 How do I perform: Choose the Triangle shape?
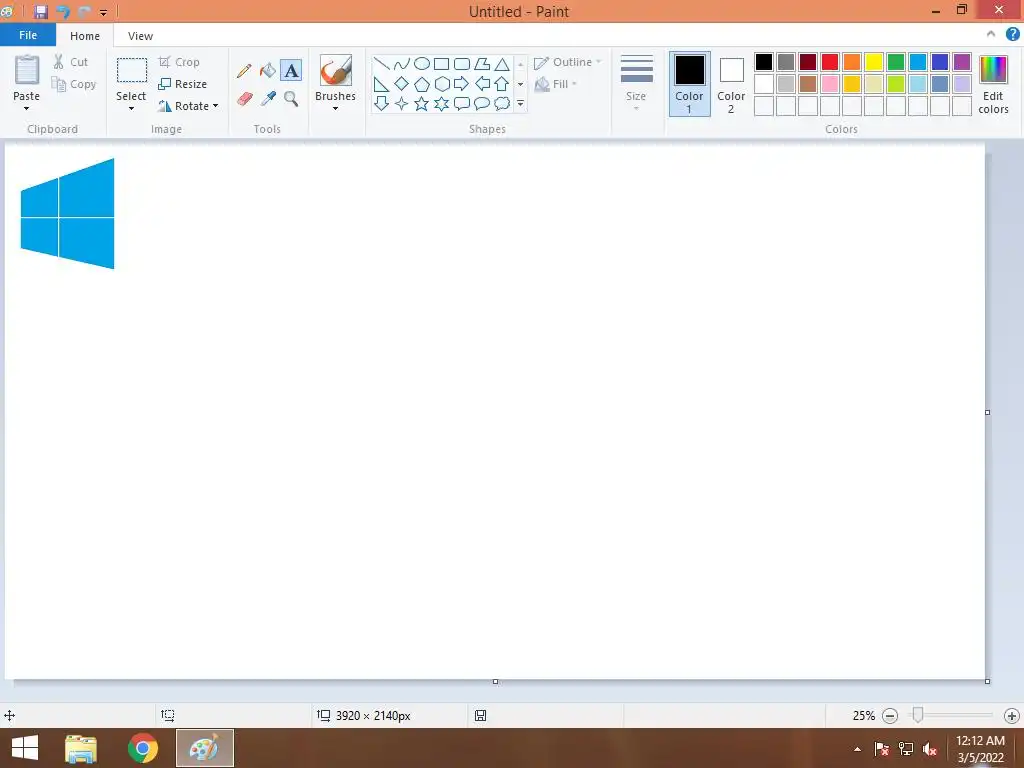[502, 64]
